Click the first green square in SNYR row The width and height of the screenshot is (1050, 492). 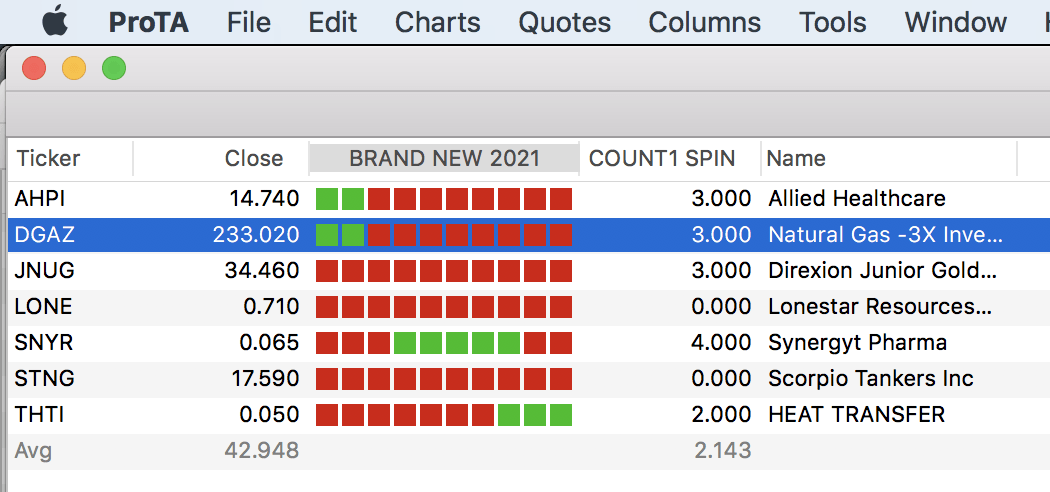pos(405,343)
